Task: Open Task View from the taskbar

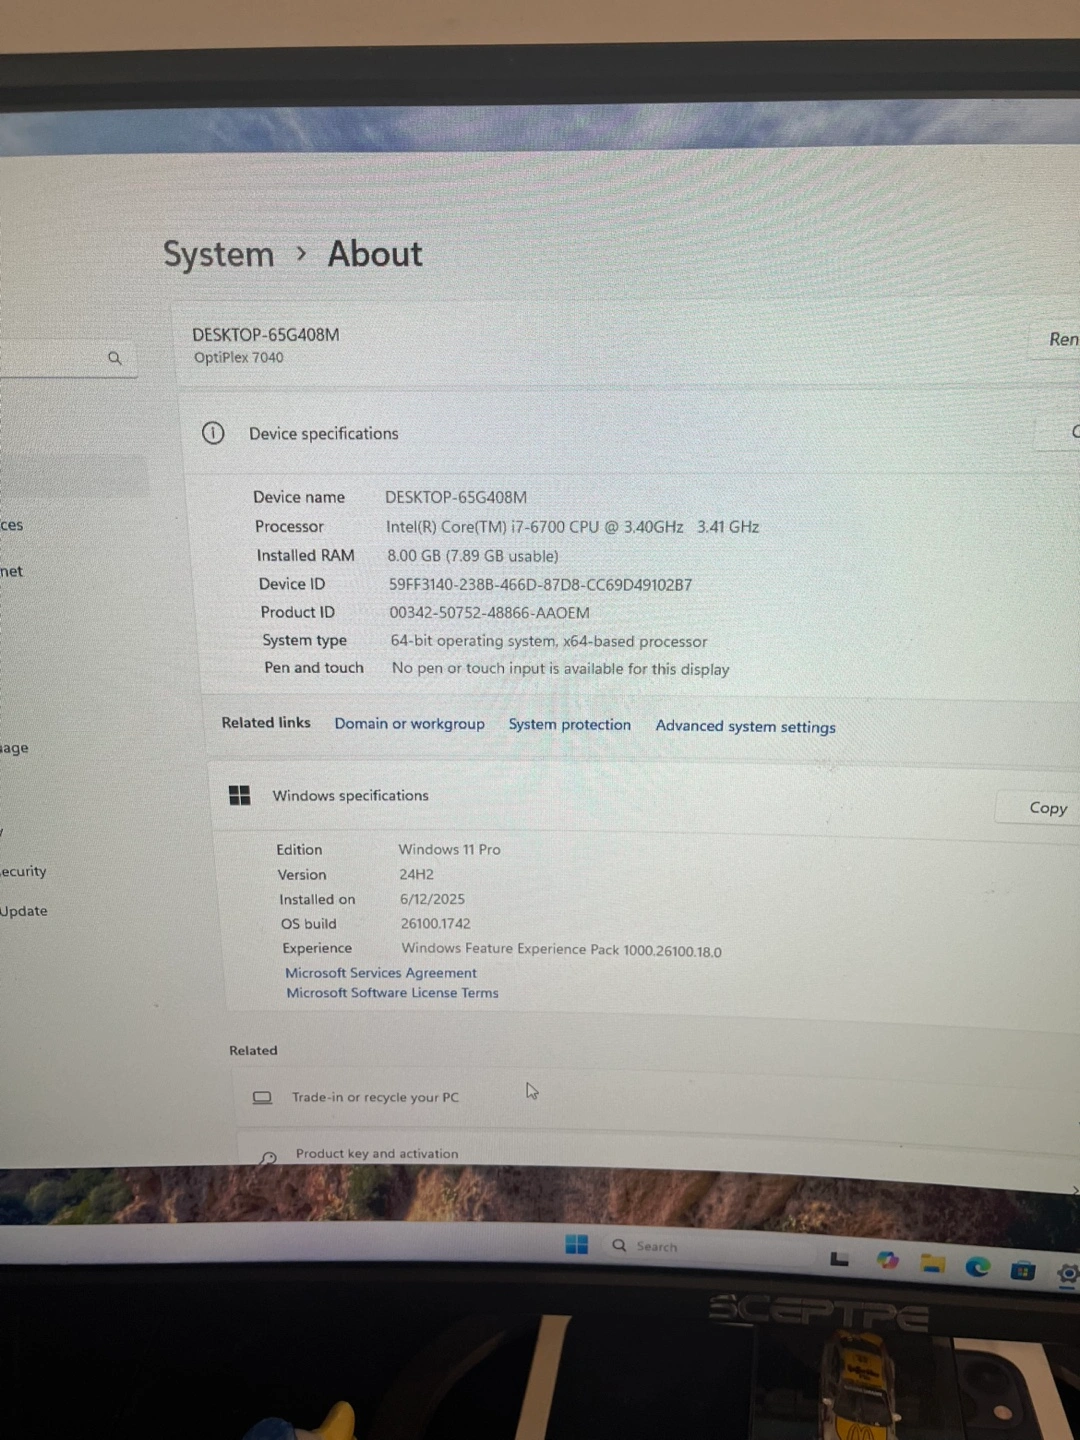Action: [840, 1259]
